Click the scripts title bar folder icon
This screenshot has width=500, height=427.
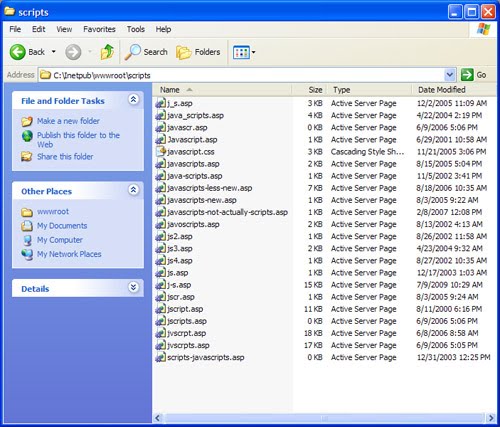9,12
